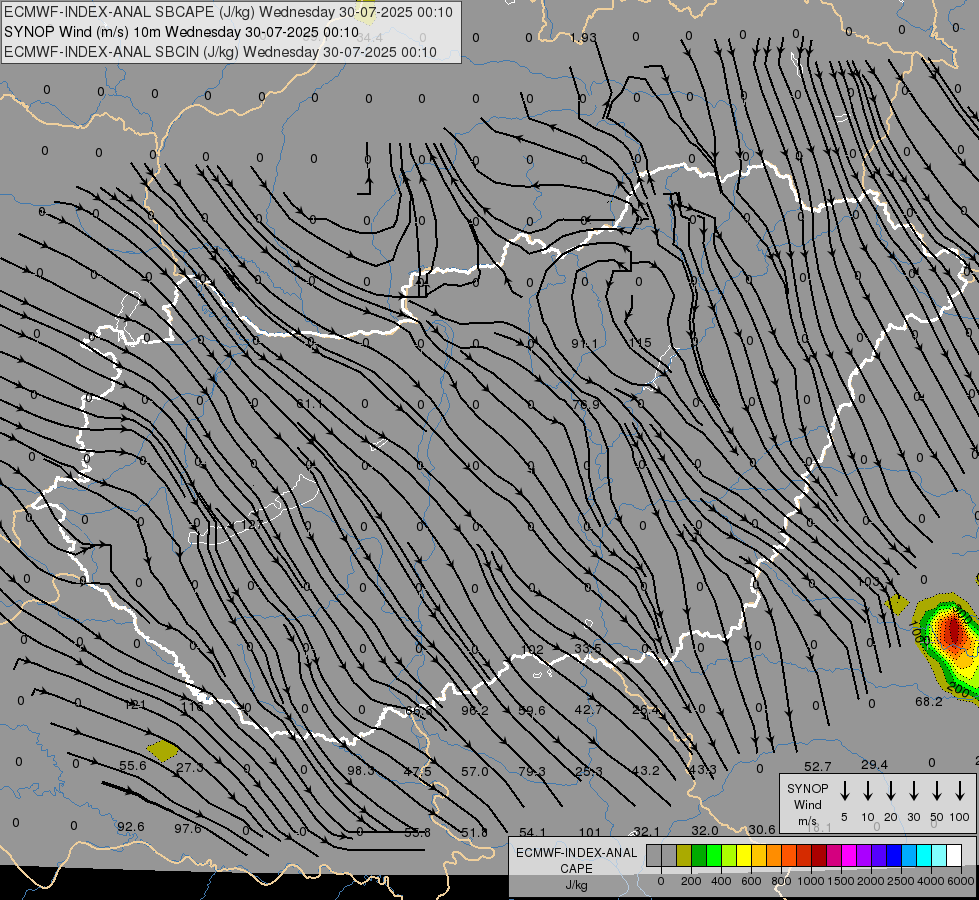The height and width of the screenshot is (900, 979).
Task: Click the map value 57.0
Action: coord(475,771)
